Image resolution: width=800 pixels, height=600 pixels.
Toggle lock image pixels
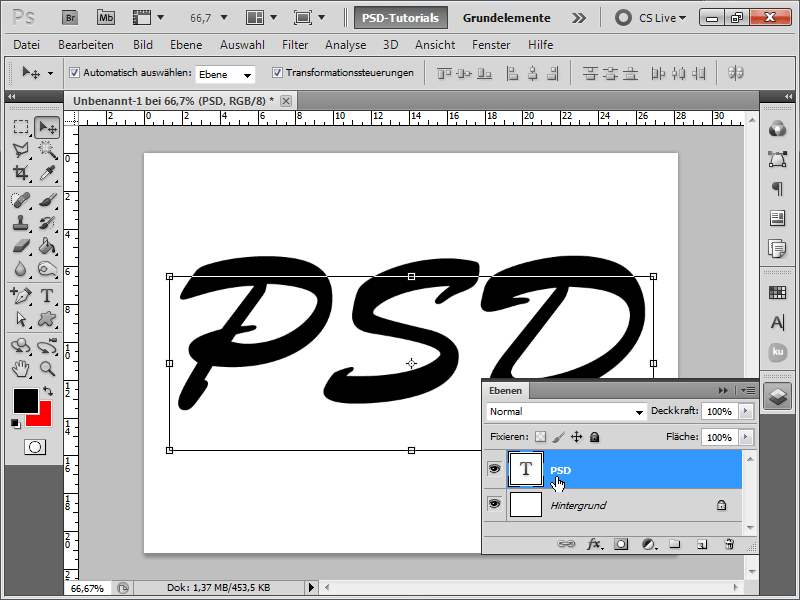coord(559,437)
